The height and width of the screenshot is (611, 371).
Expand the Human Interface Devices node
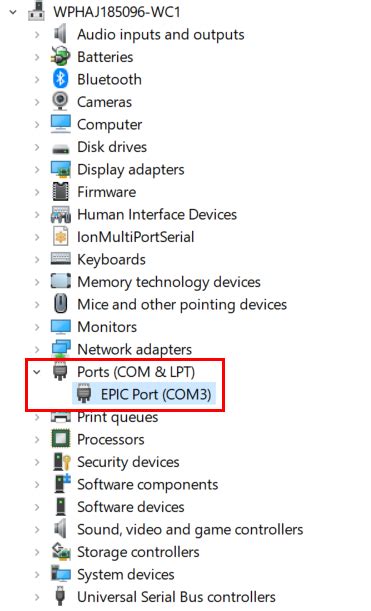pyautogui.click(x=37, y=214)
